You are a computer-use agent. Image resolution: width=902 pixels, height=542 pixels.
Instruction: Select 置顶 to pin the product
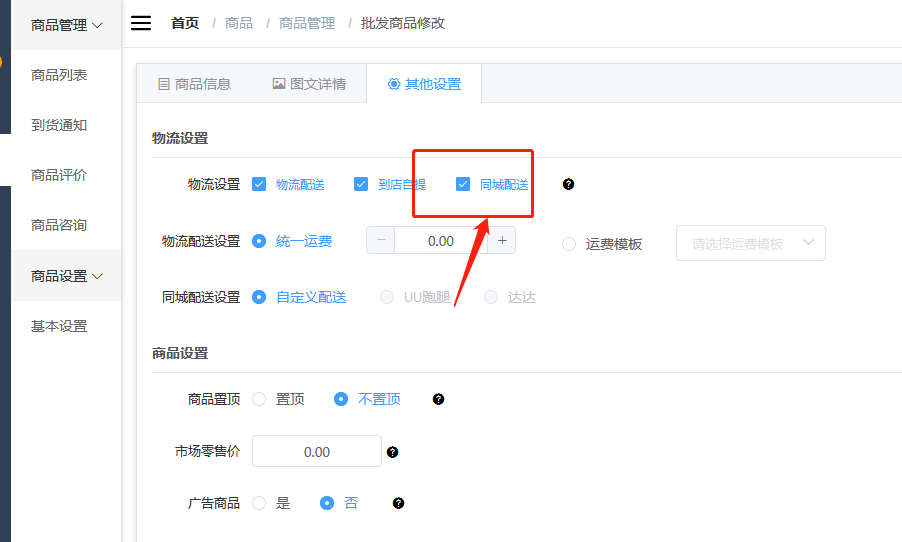pos(259,399)
